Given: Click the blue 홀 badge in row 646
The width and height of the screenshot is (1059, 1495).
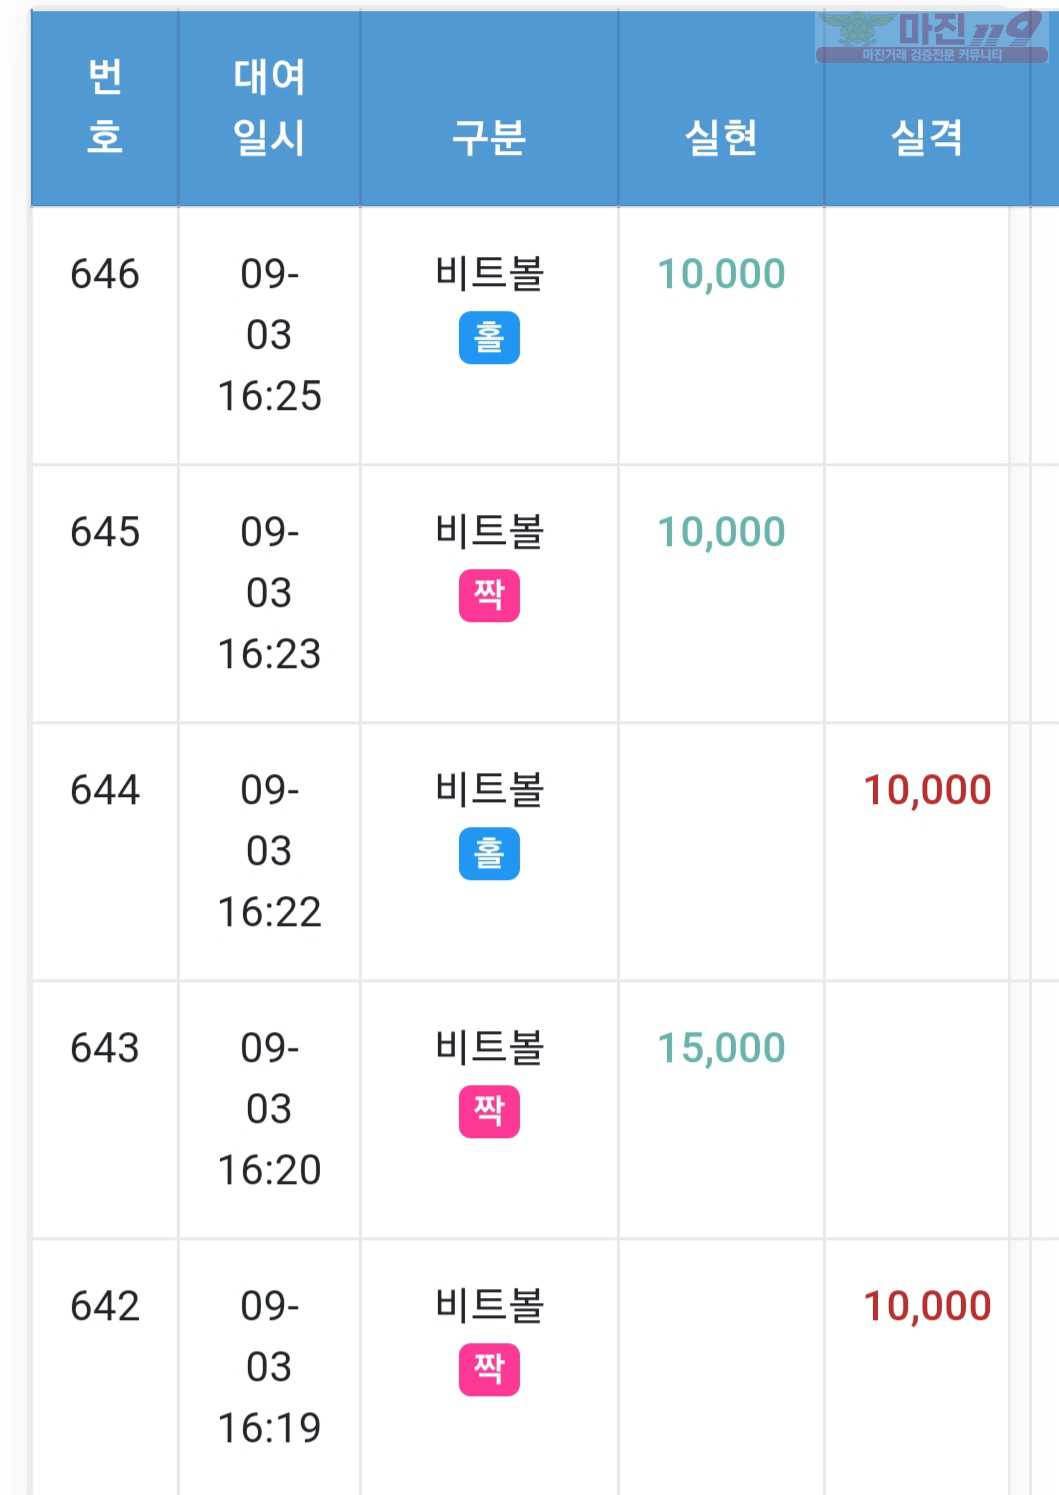Looking at the screenshot, I should 489,337.
